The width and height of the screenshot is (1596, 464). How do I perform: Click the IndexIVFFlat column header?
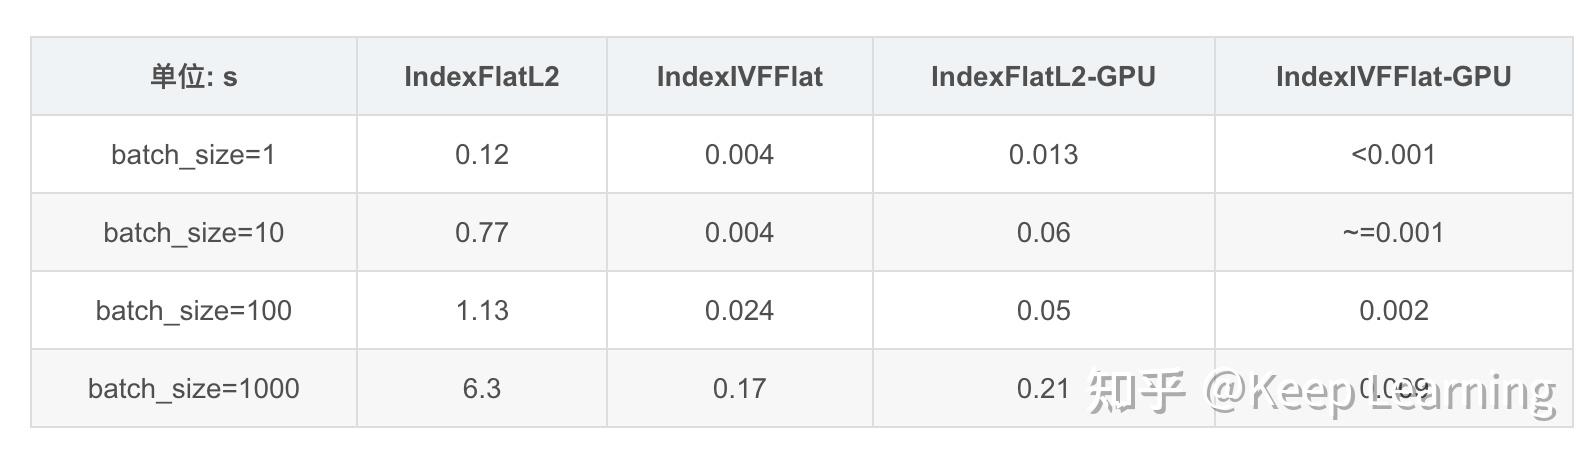tap(739, 77)
